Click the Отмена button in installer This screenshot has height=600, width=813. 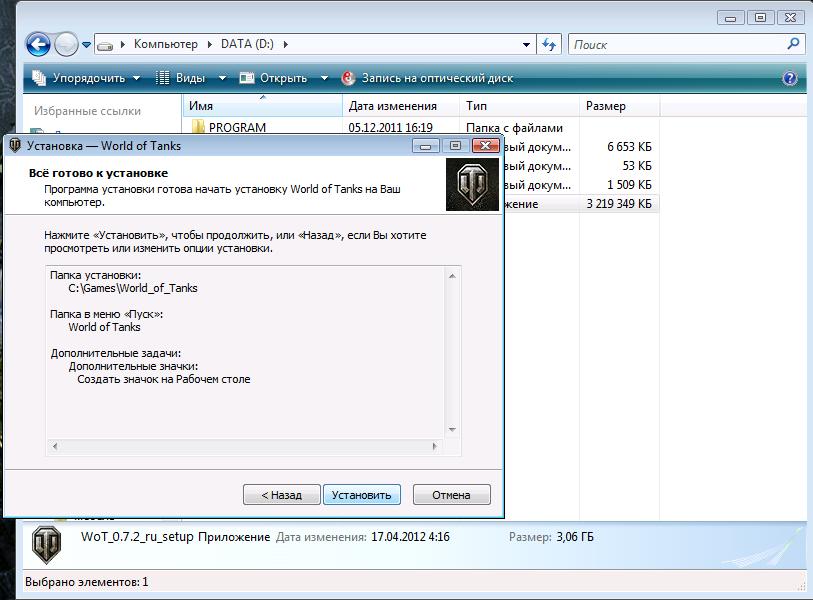coord(452,495)
